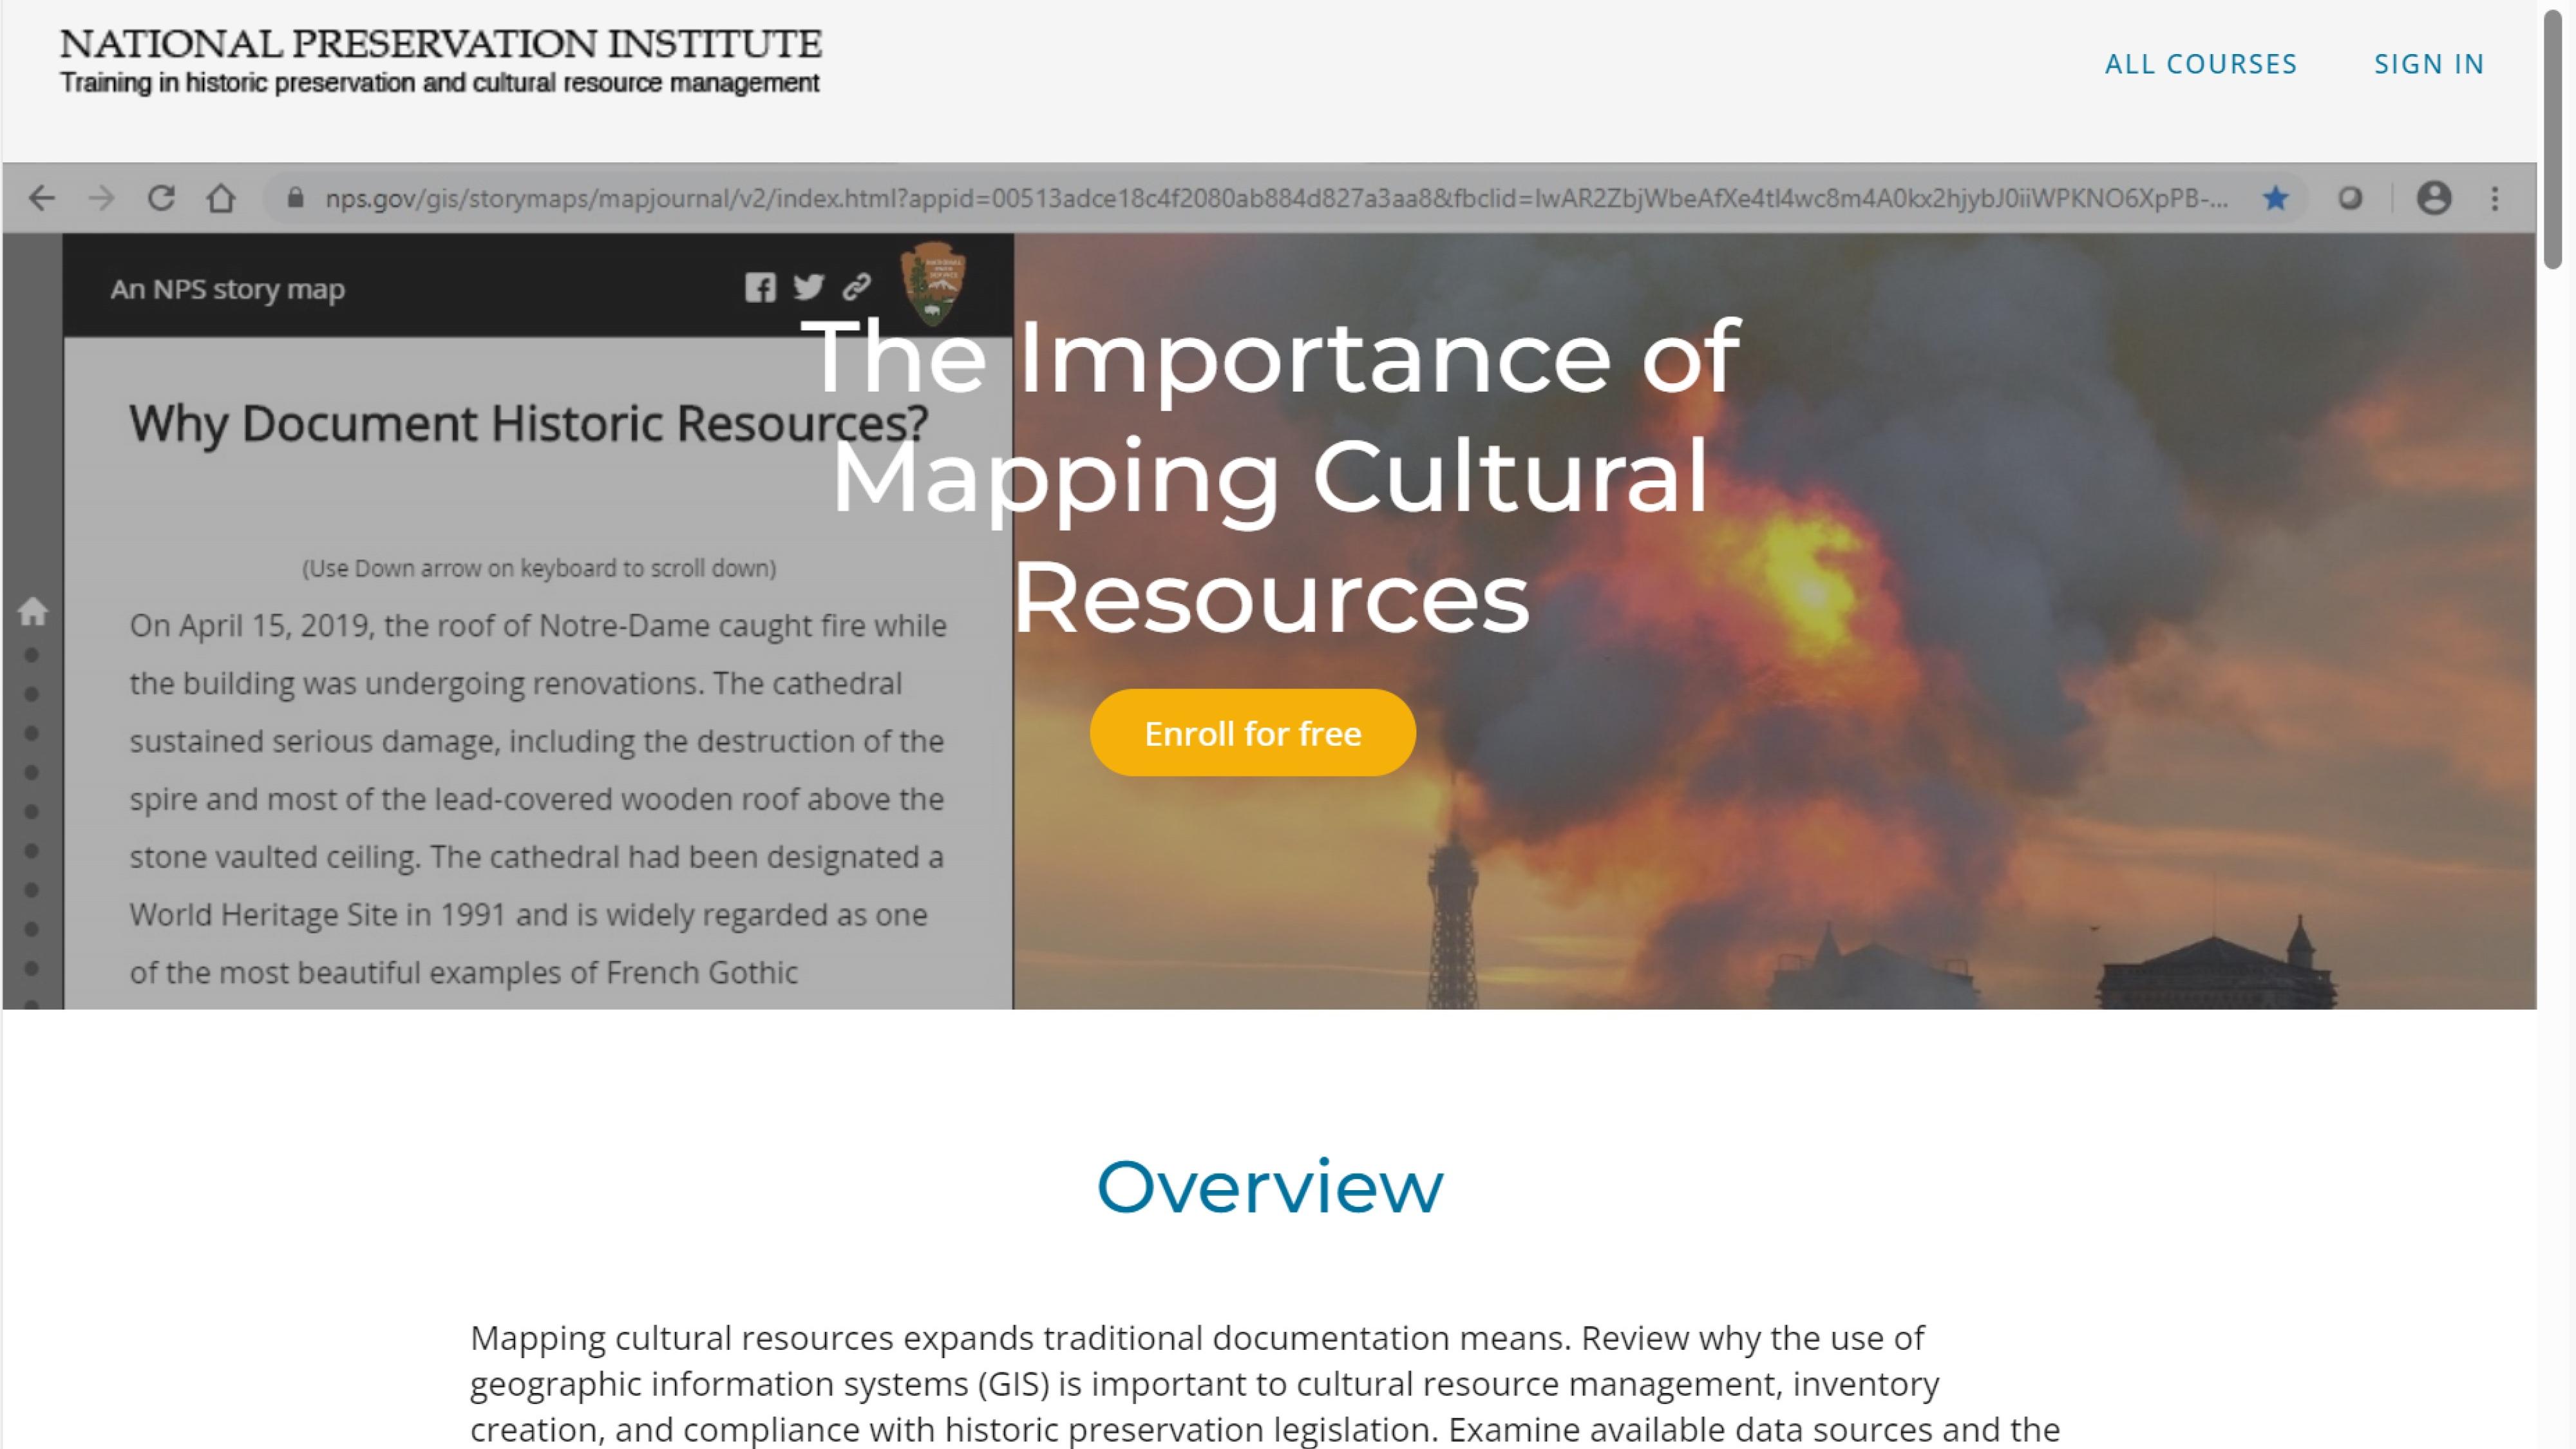This screenshot has height=1449, width=2576.
Task: Click the forward arrow in the pictured browser
Action: [101, 198]
